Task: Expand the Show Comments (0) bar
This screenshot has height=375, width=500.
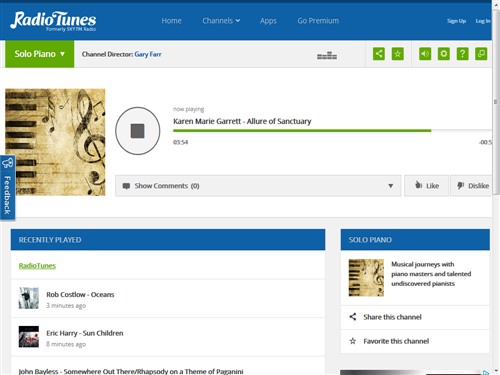Action: 258,186
